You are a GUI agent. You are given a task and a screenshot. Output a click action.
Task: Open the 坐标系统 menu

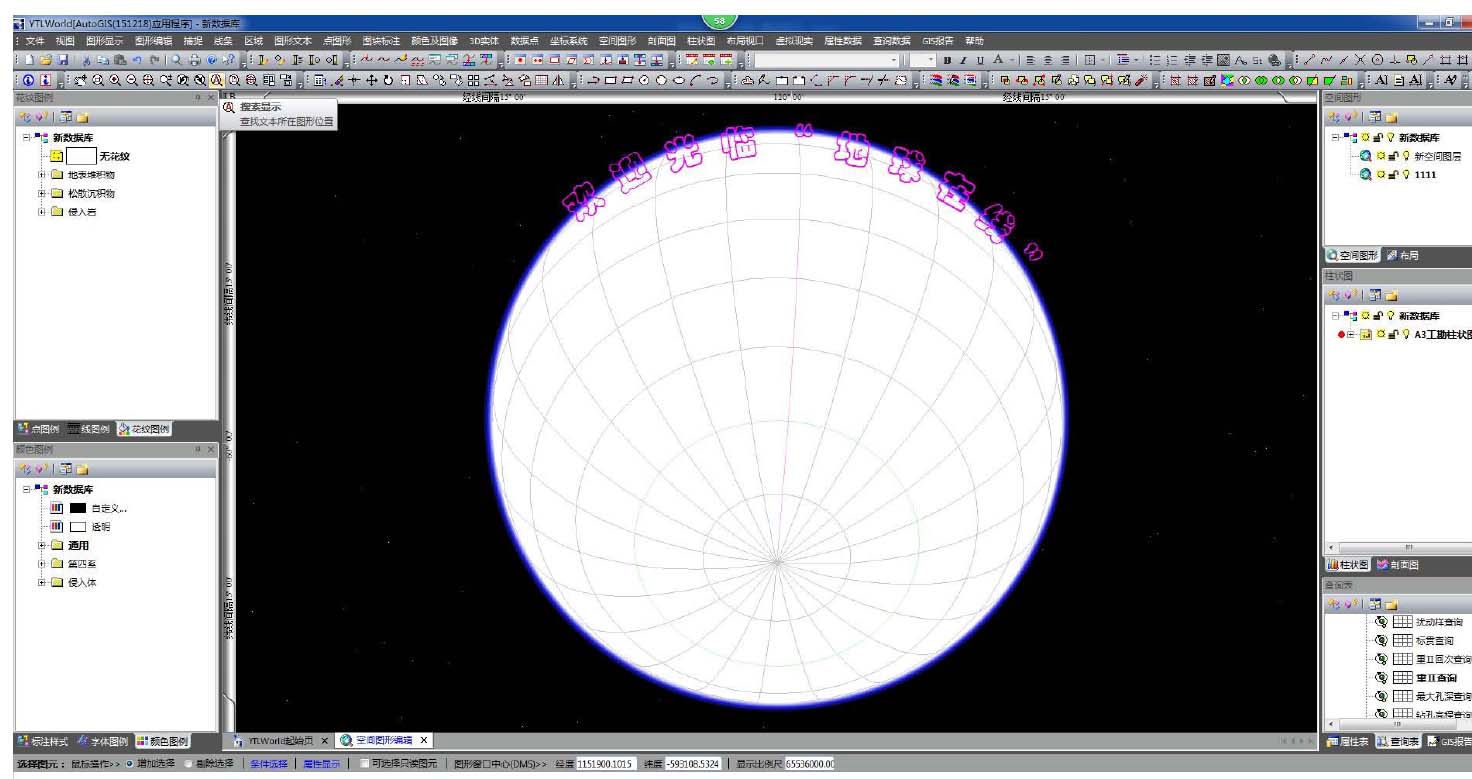568,41
